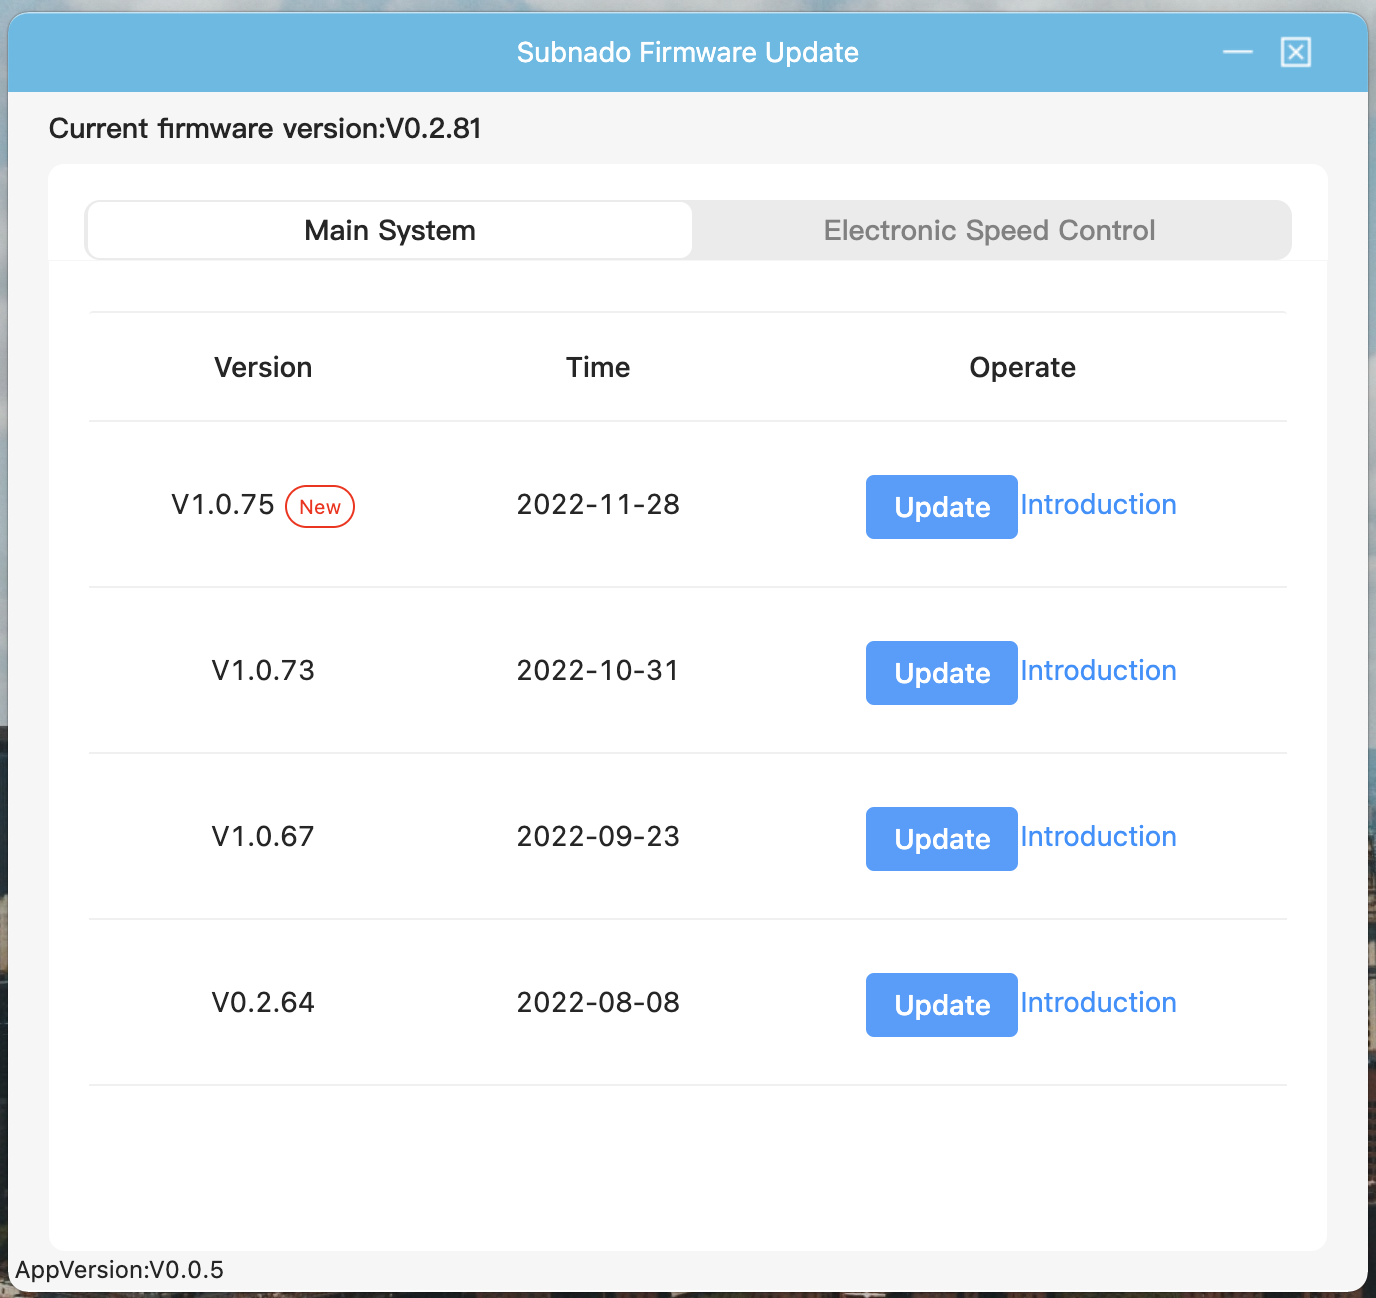The width and height of the screenshot is (1376, 1298).
Task: Click Update in the V0.2.64 row
Action: [941, 1005]
